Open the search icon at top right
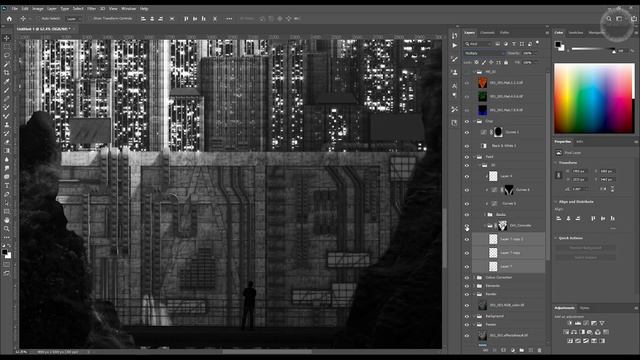The image size is (640, 360). pyautogui.click(x=609, y=18)
